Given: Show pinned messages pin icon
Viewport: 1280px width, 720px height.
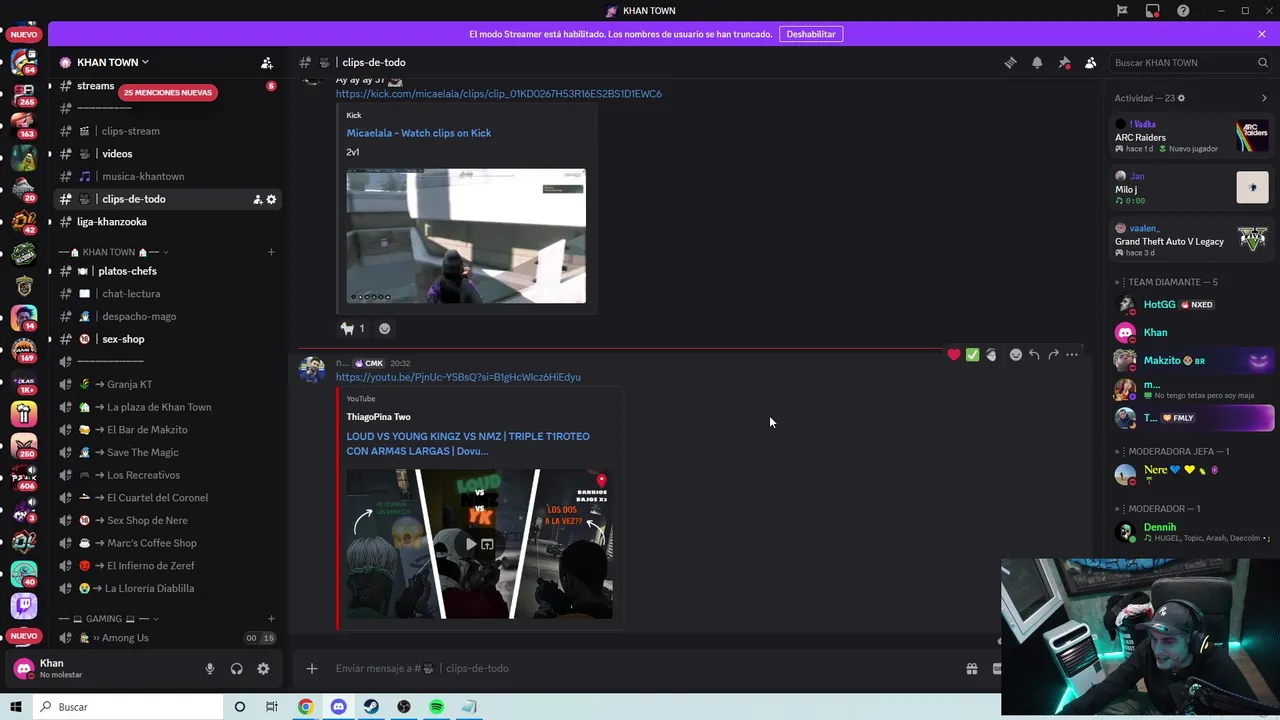Looking at the screenshot, I should pyautogui.click(x=1064, y=62).
